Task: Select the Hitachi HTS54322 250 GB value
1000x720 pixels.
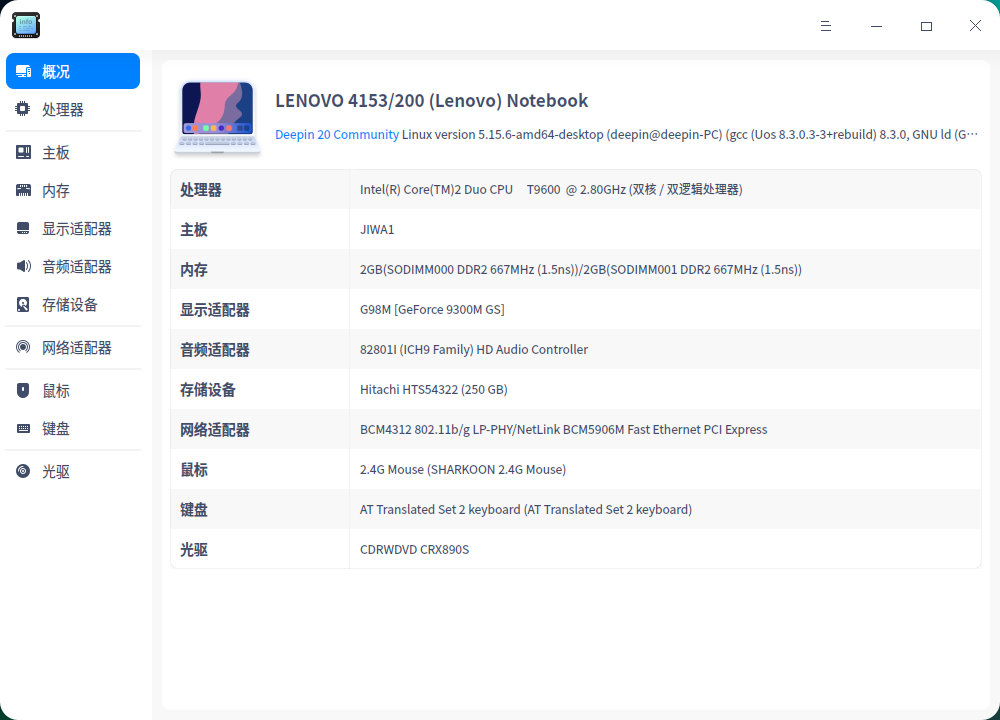Action: tap(434, 390)
